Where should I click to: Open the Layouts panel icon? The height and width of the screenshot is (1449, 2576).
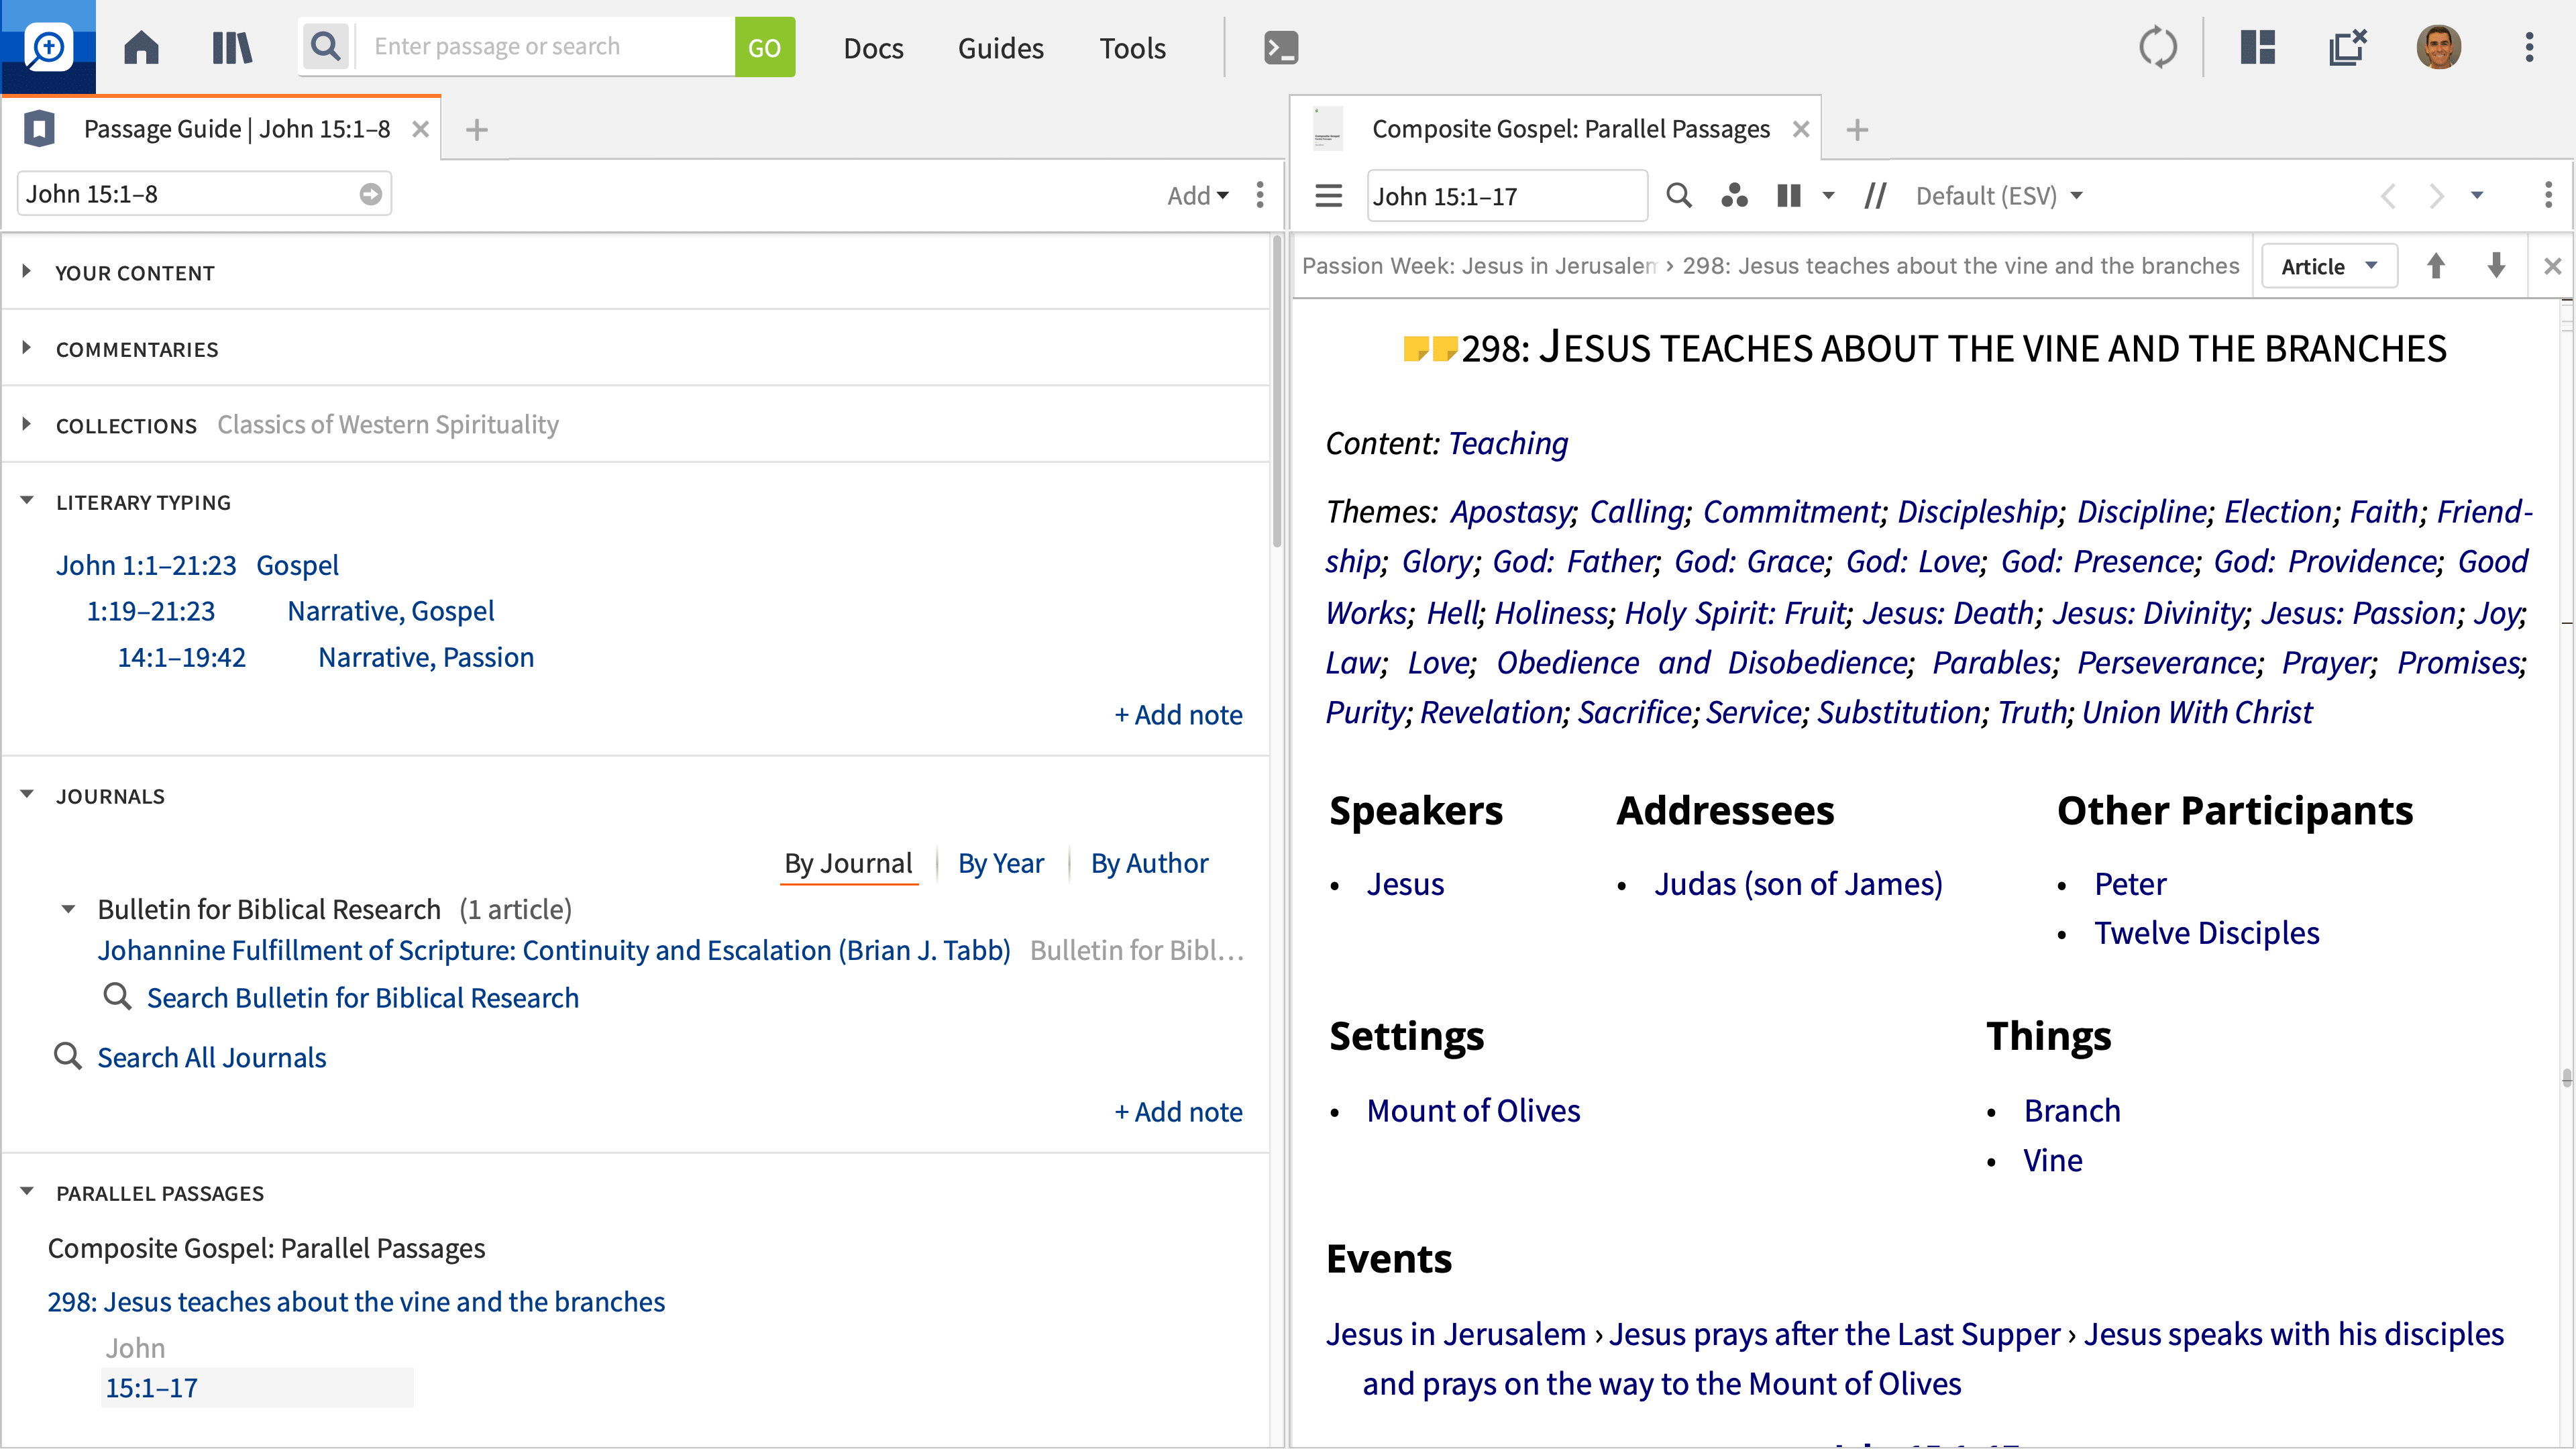pyautogui.click(x=2257, y=47)
